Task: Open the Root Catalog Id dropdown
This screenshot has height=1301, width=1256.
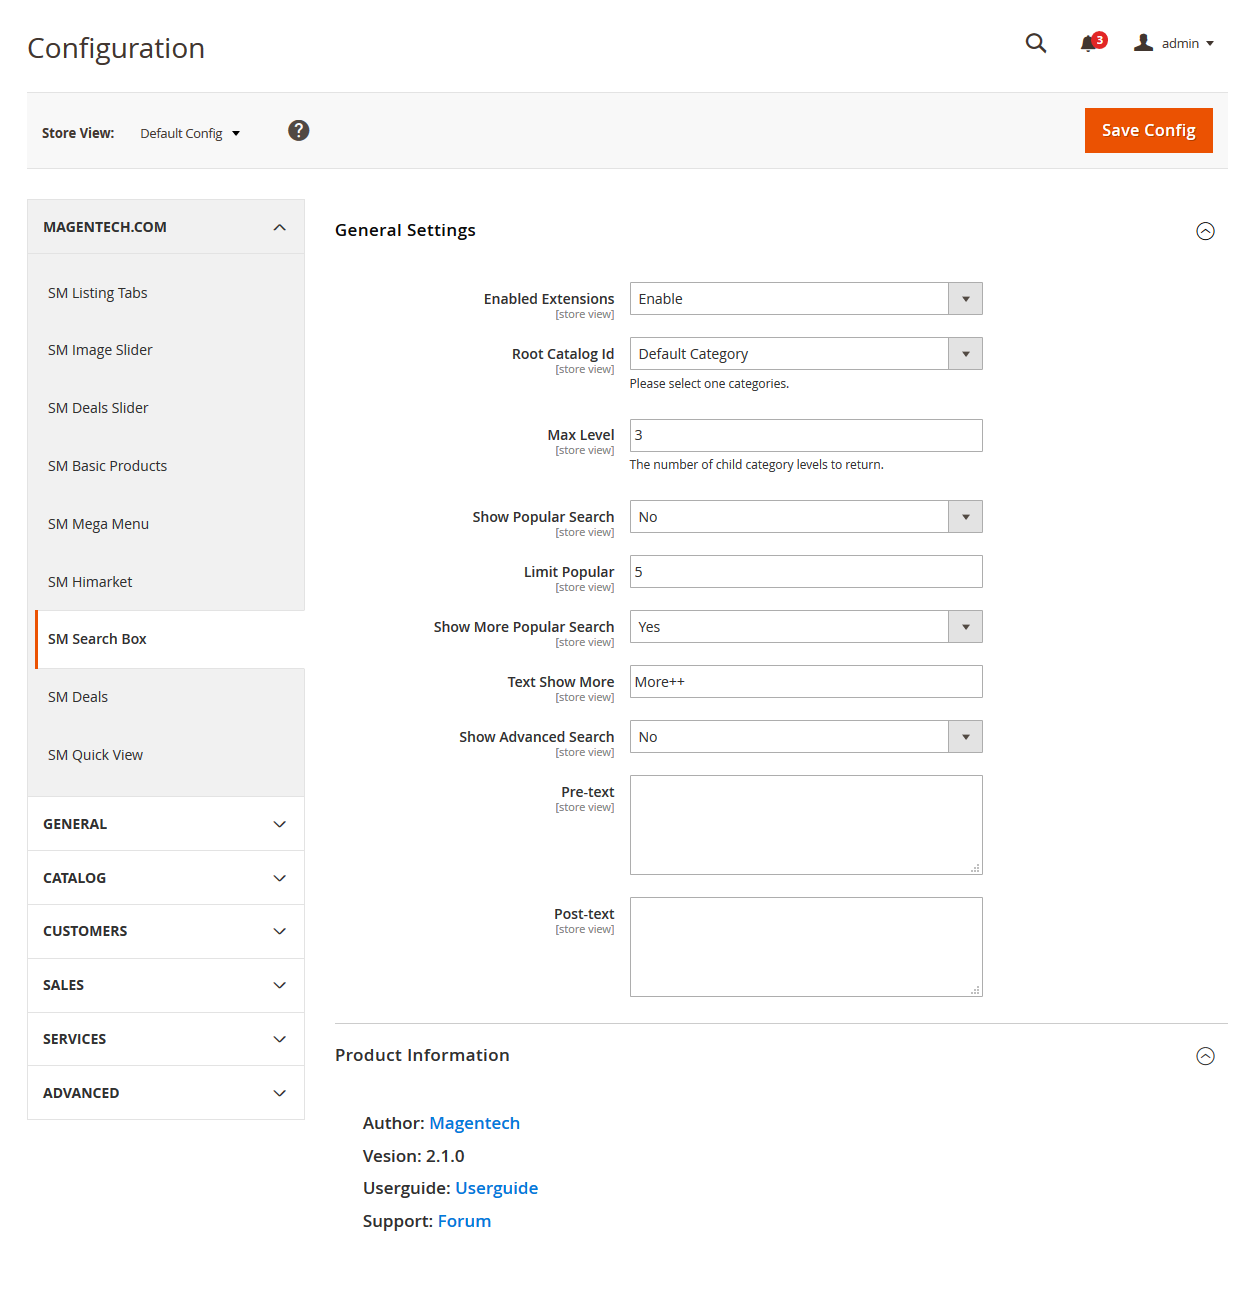Action: click(806, 354)
